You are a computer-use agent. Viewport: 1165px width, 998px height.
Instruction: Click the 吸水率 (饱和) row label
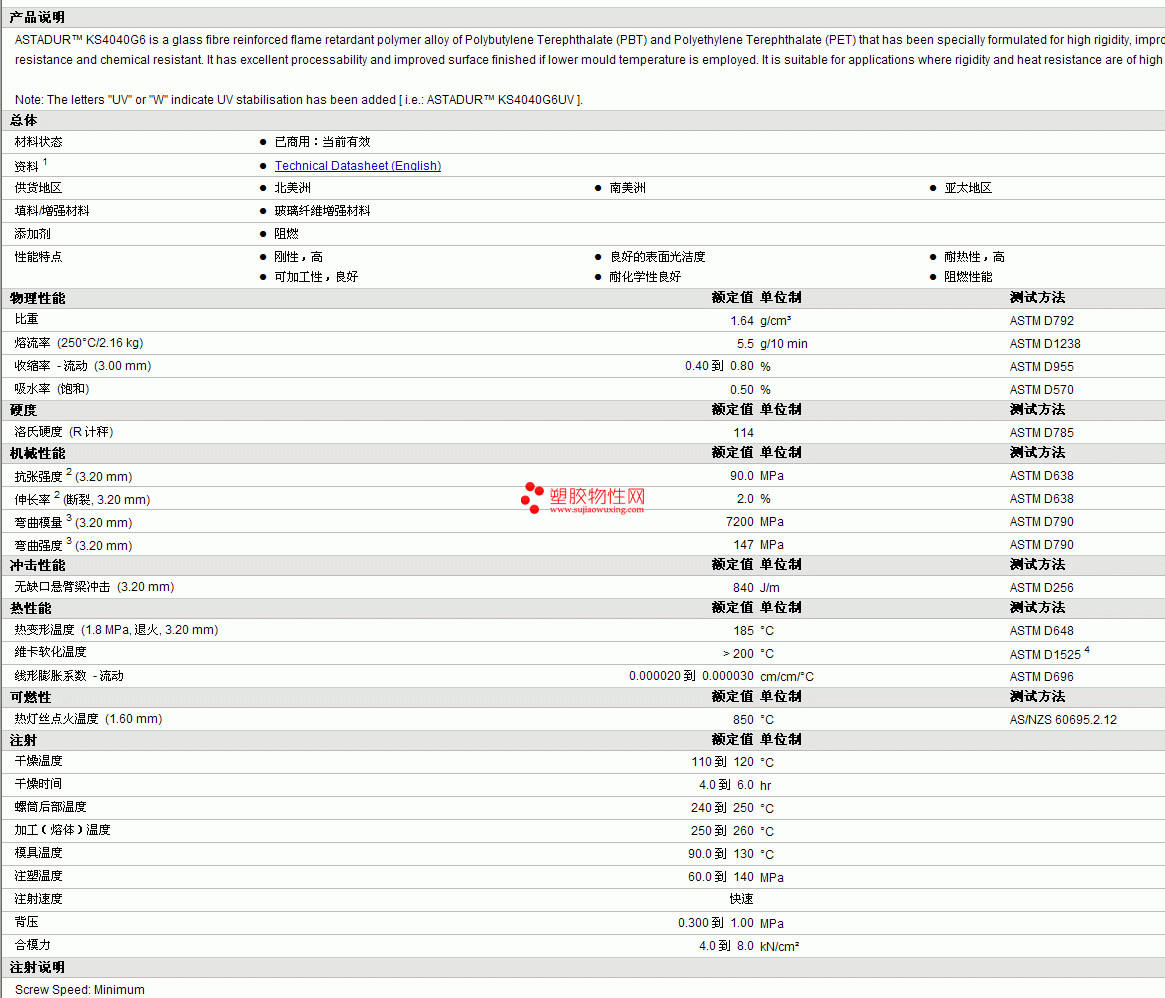pos(52,389)
